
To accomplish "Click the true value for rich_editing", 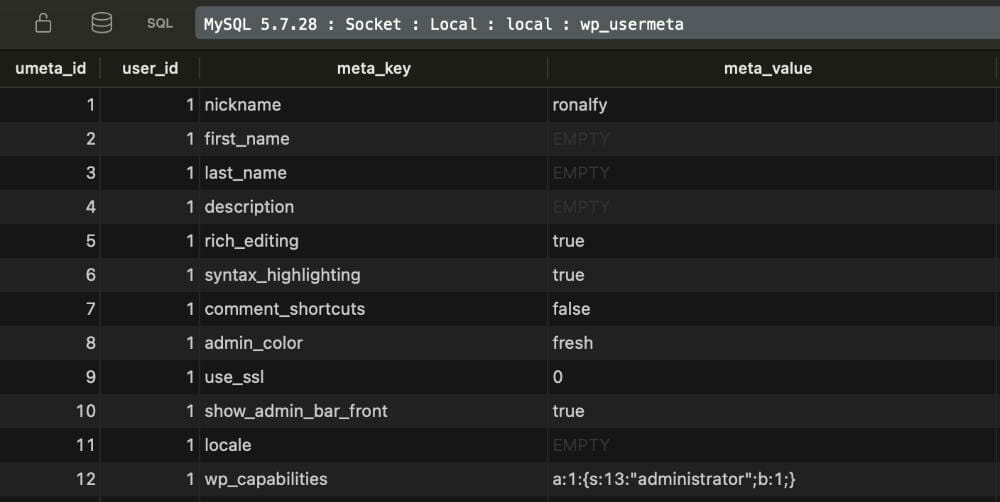I will 772,240.
